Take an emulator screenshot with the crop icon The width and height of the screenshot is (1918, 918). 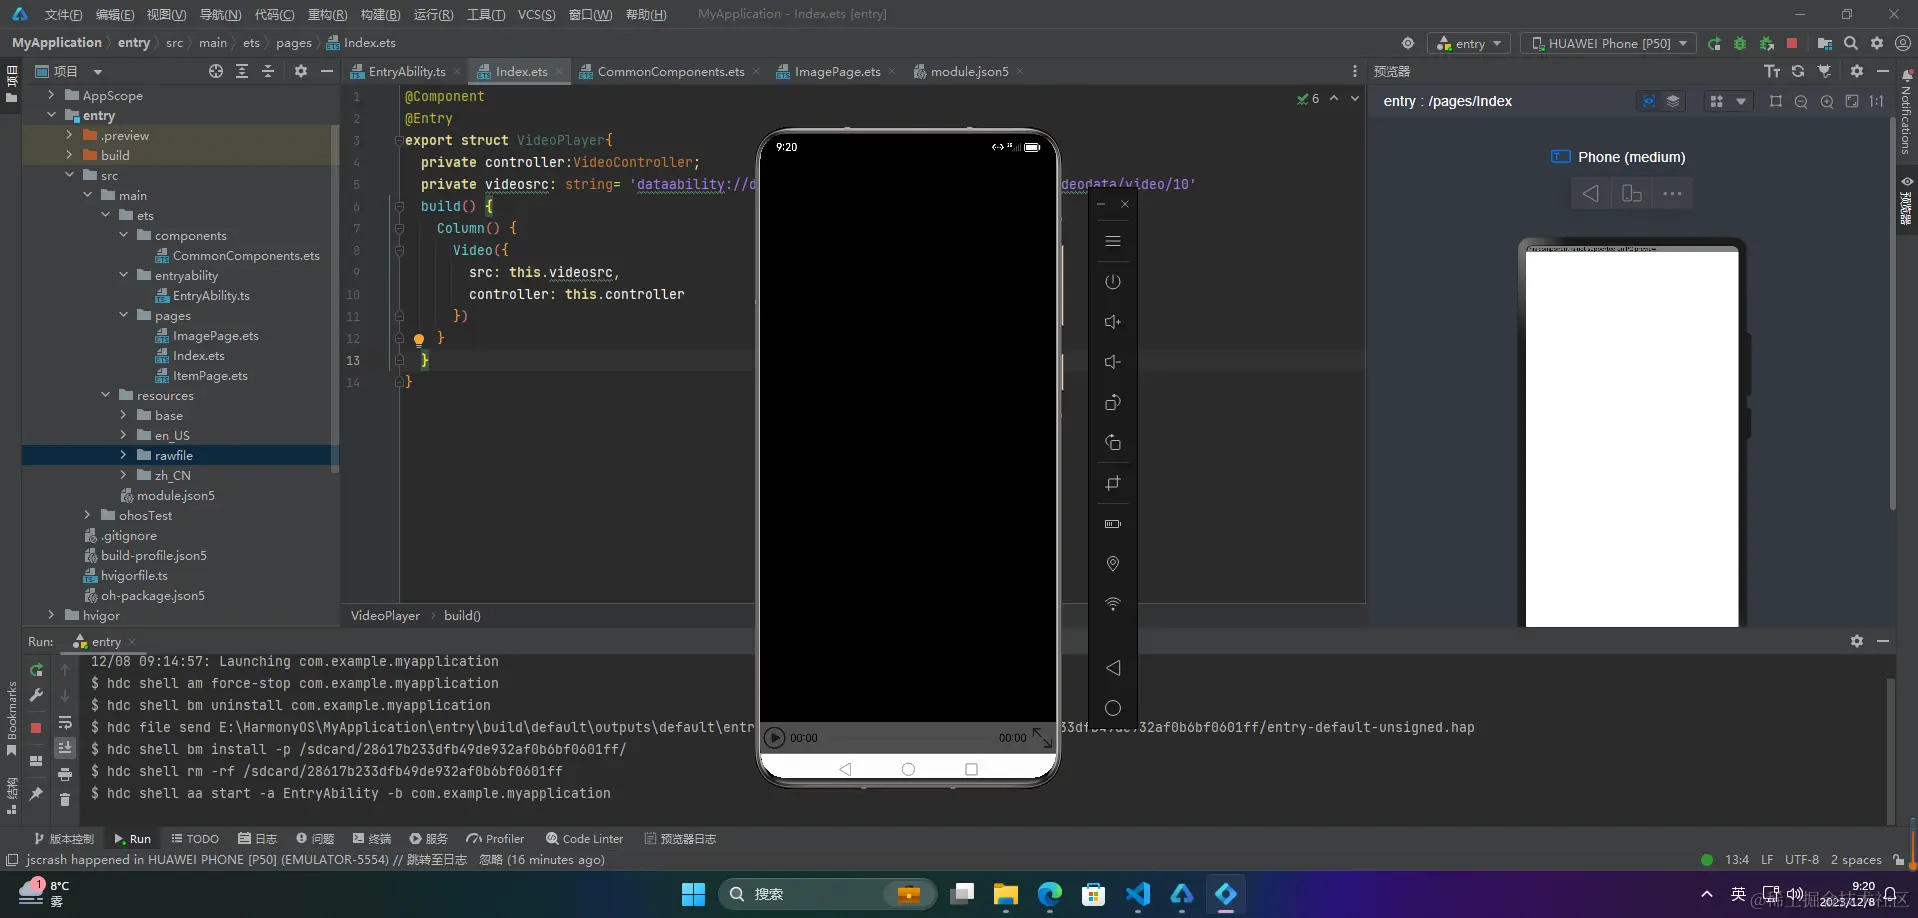tap(1112, 483)
